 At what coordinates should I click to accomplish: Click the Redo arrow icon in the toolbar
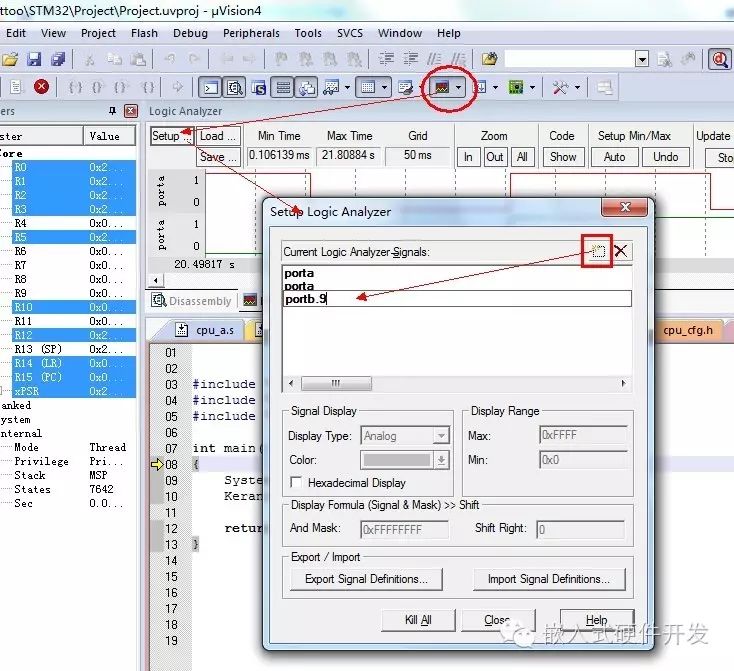194,59
